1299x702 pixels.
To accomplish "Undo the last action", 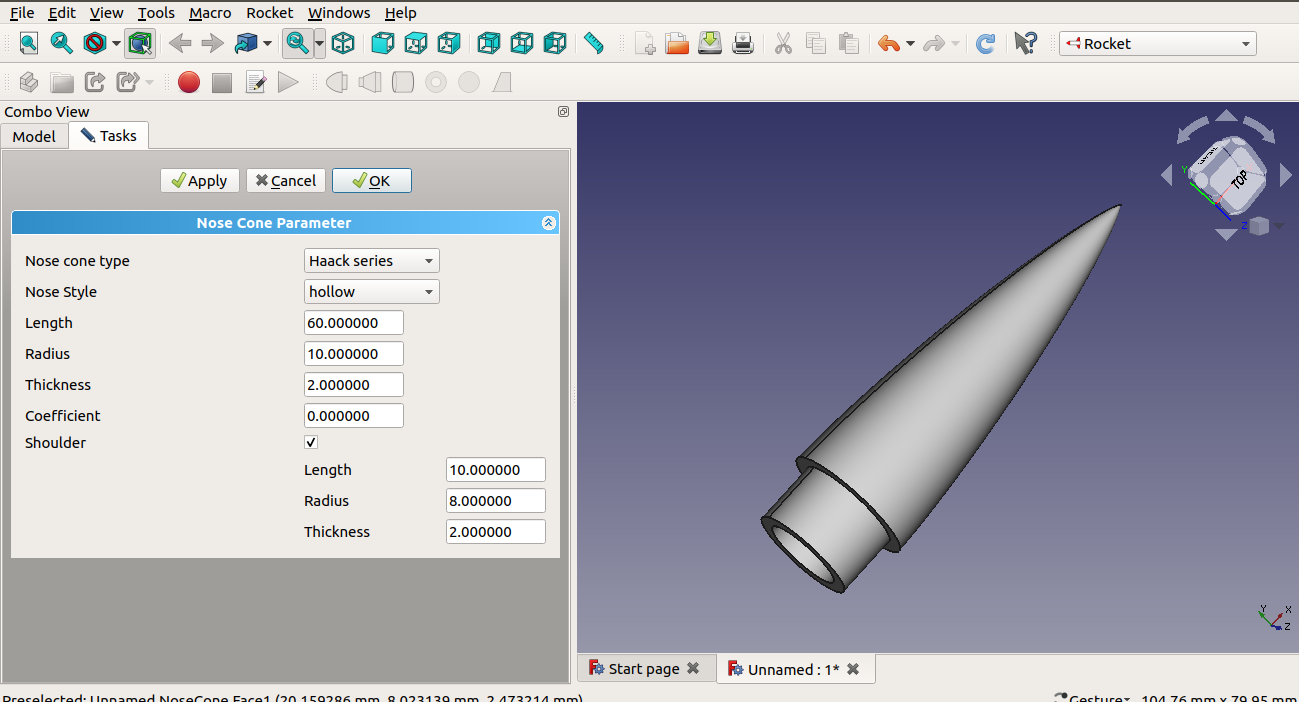I will tap(891, 43).
